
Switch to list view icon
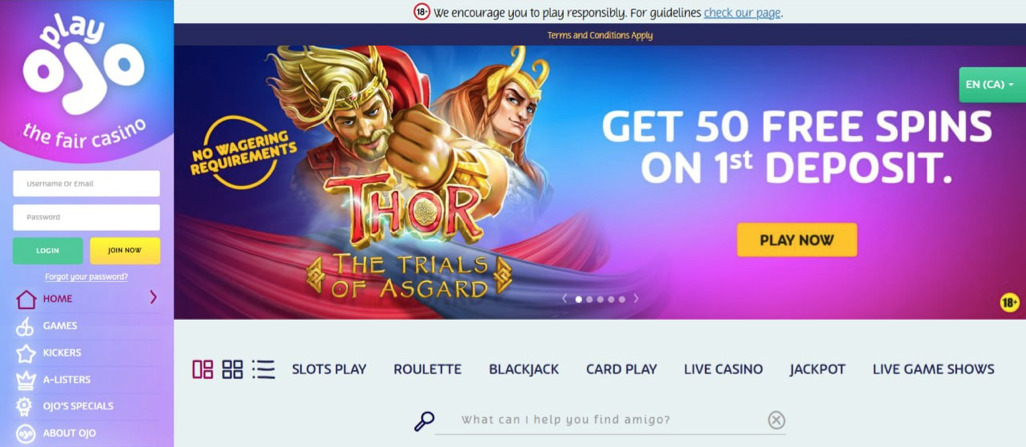[263, 369]
